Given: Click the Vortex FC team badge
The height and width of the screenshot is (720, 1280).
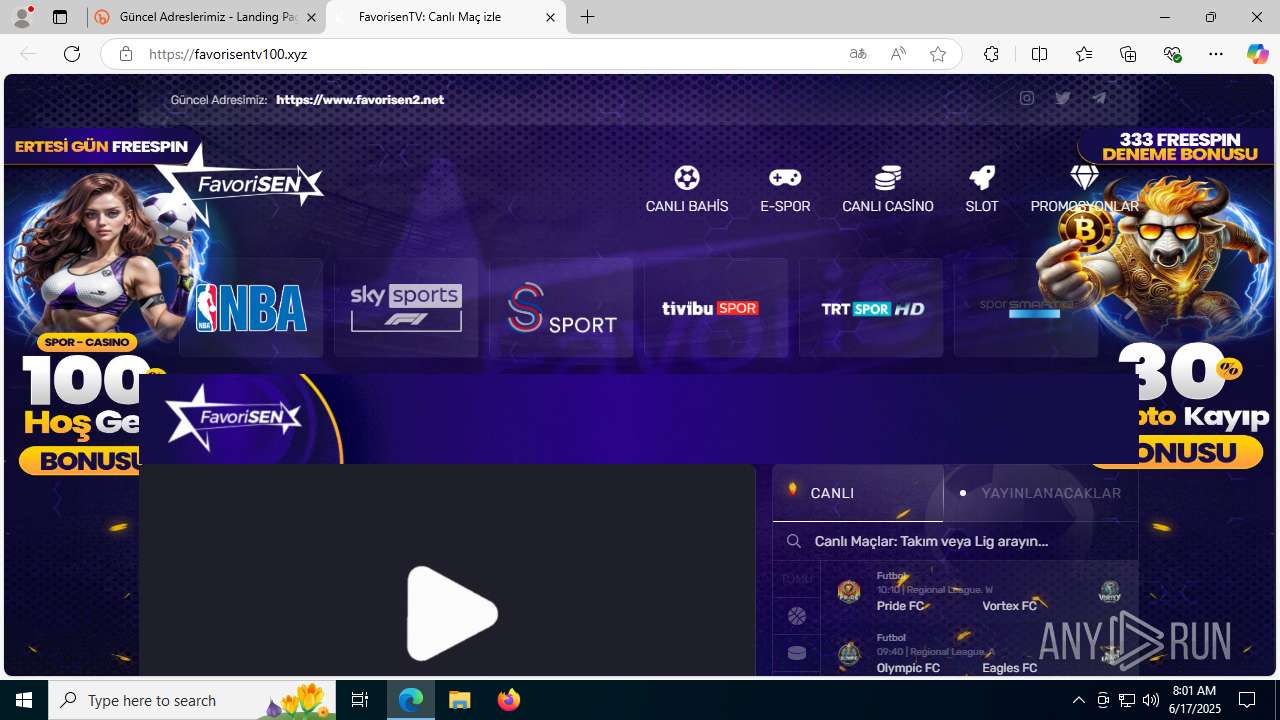Looking at the screenshot, I should pos(1109,592).
